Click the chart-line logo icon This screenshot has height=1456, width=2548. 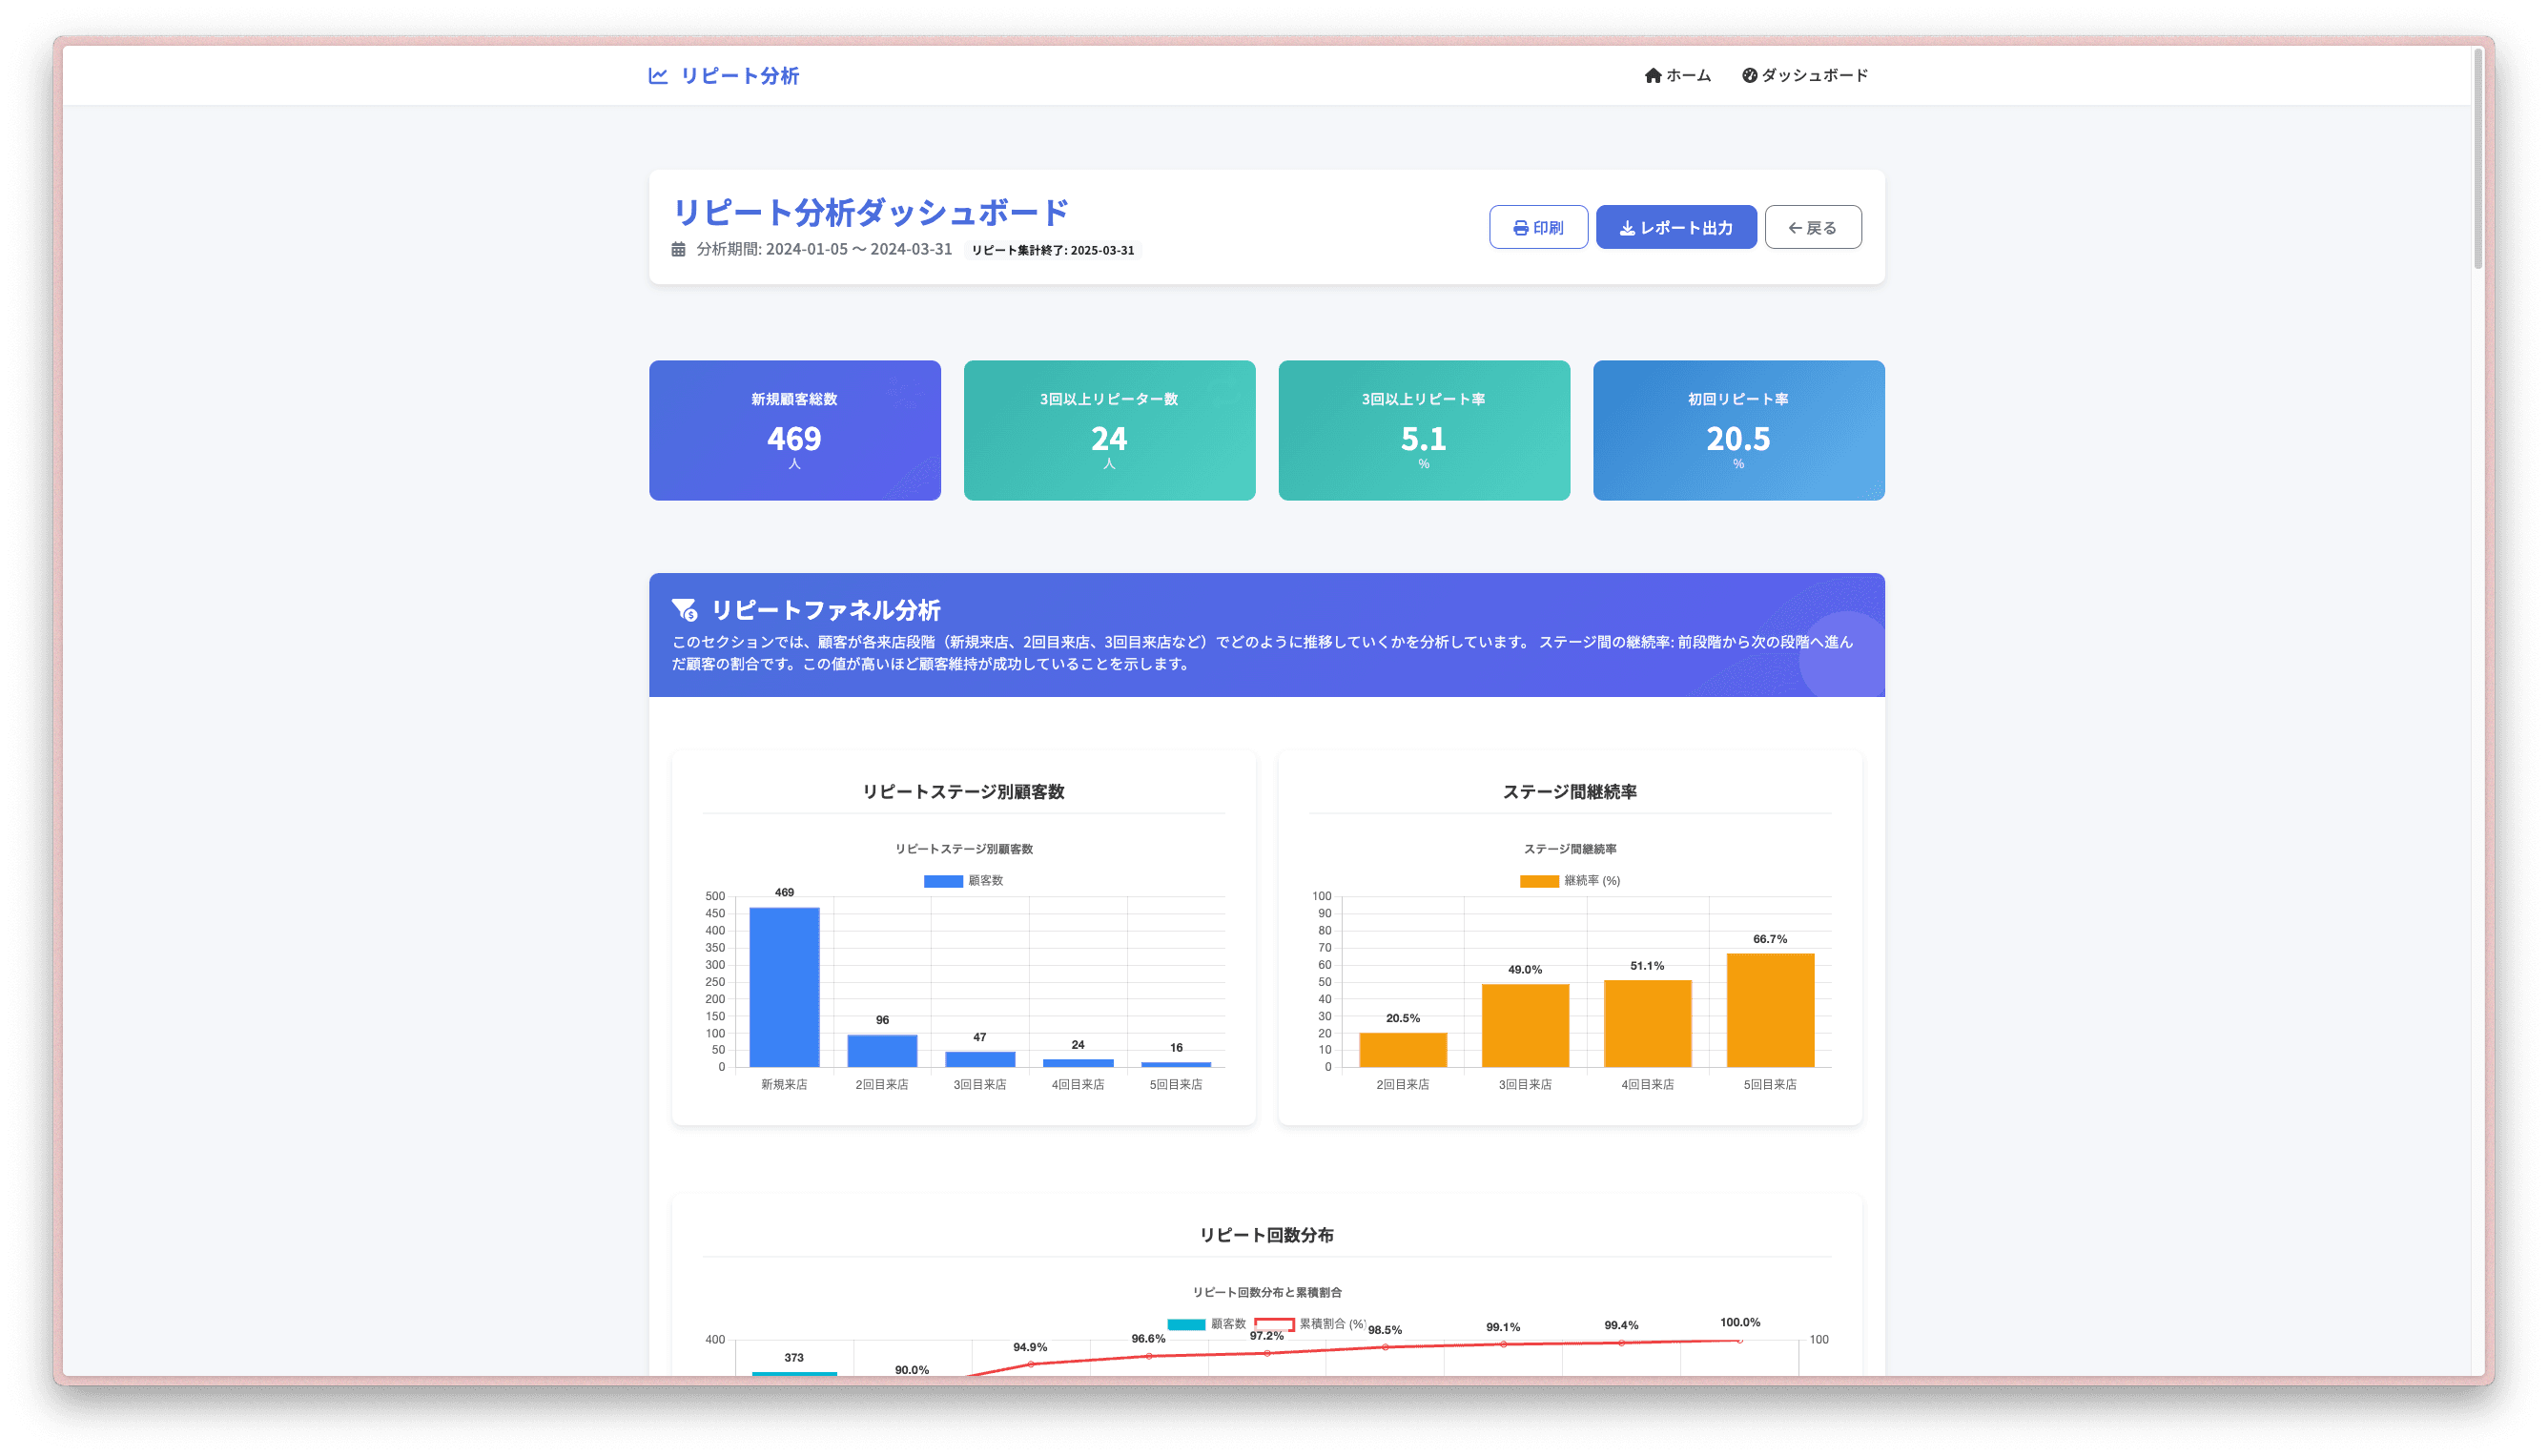[x=657, y=76]
